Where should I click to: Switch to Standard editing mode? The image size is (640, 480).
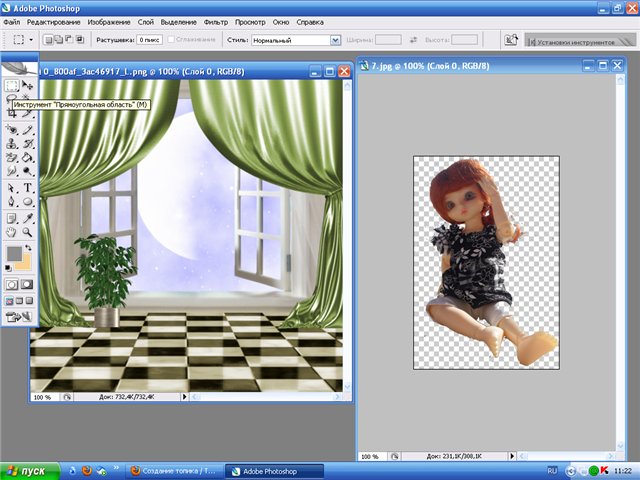coord(12,284)
